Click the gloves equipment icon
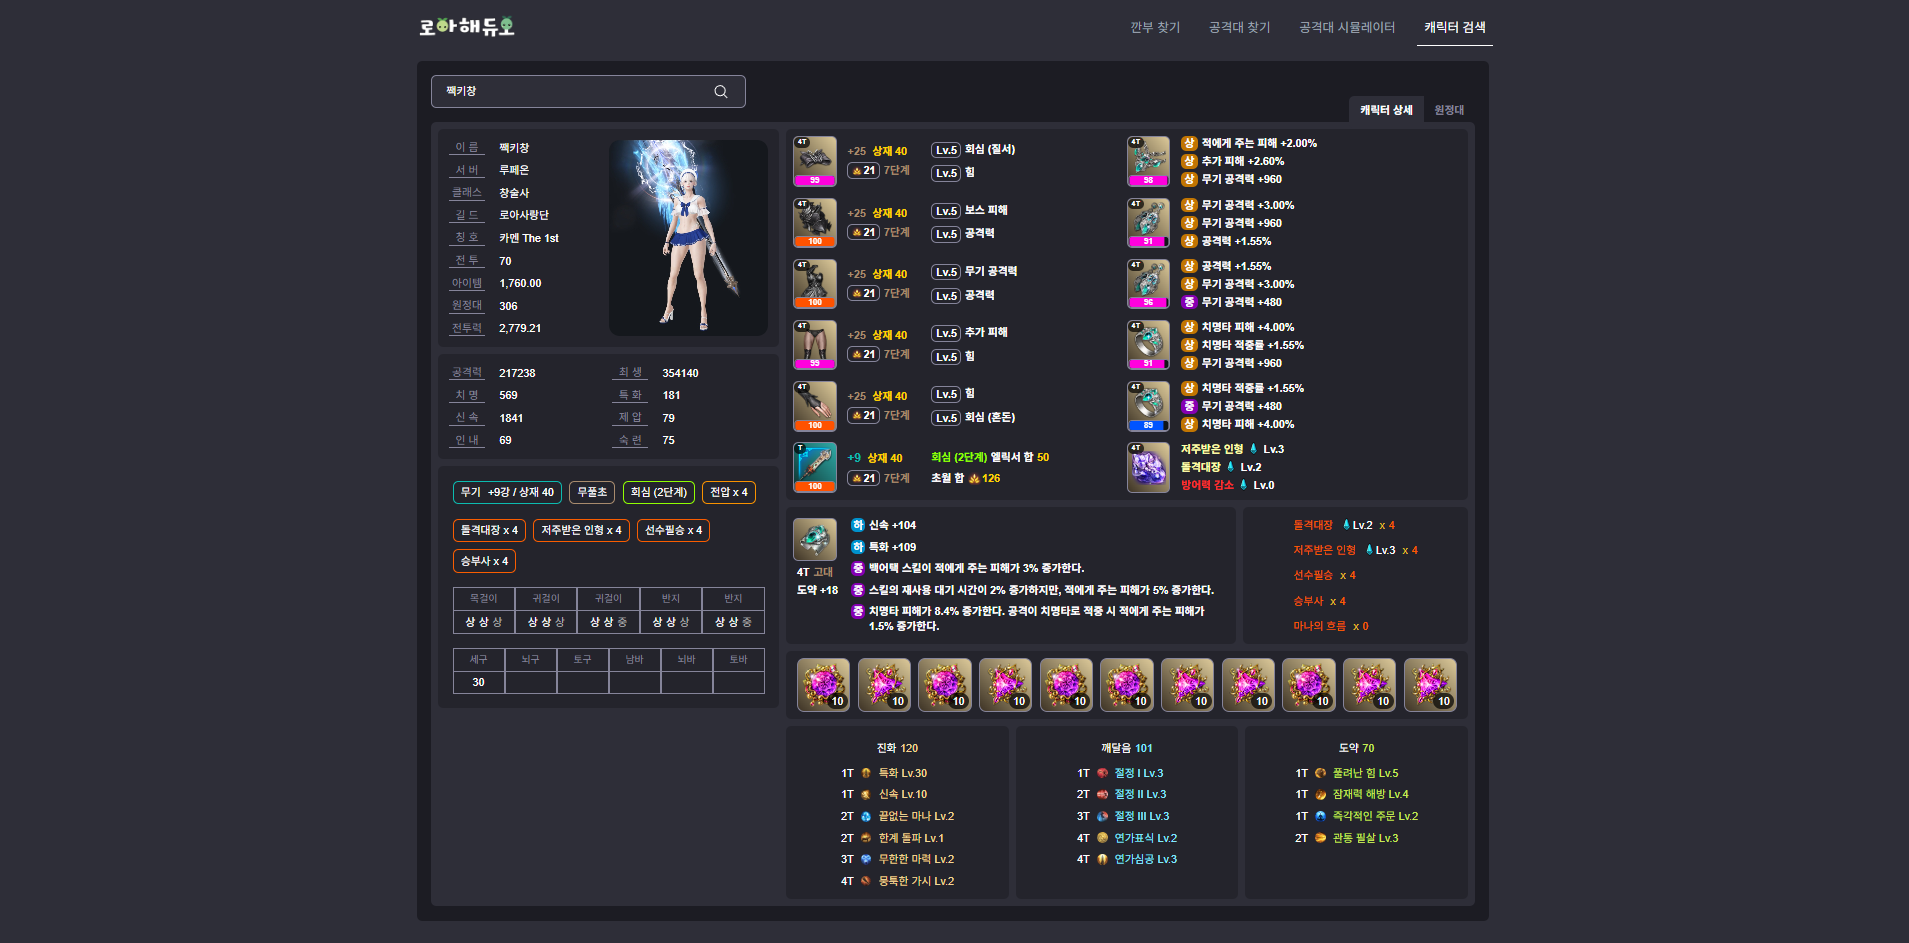 (814, 406)
